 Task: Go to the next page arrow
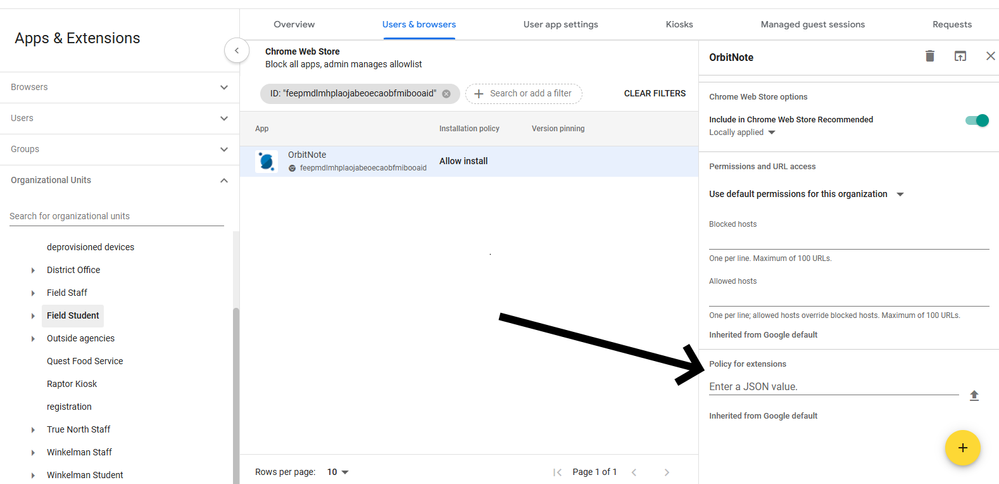pos(666,472)
